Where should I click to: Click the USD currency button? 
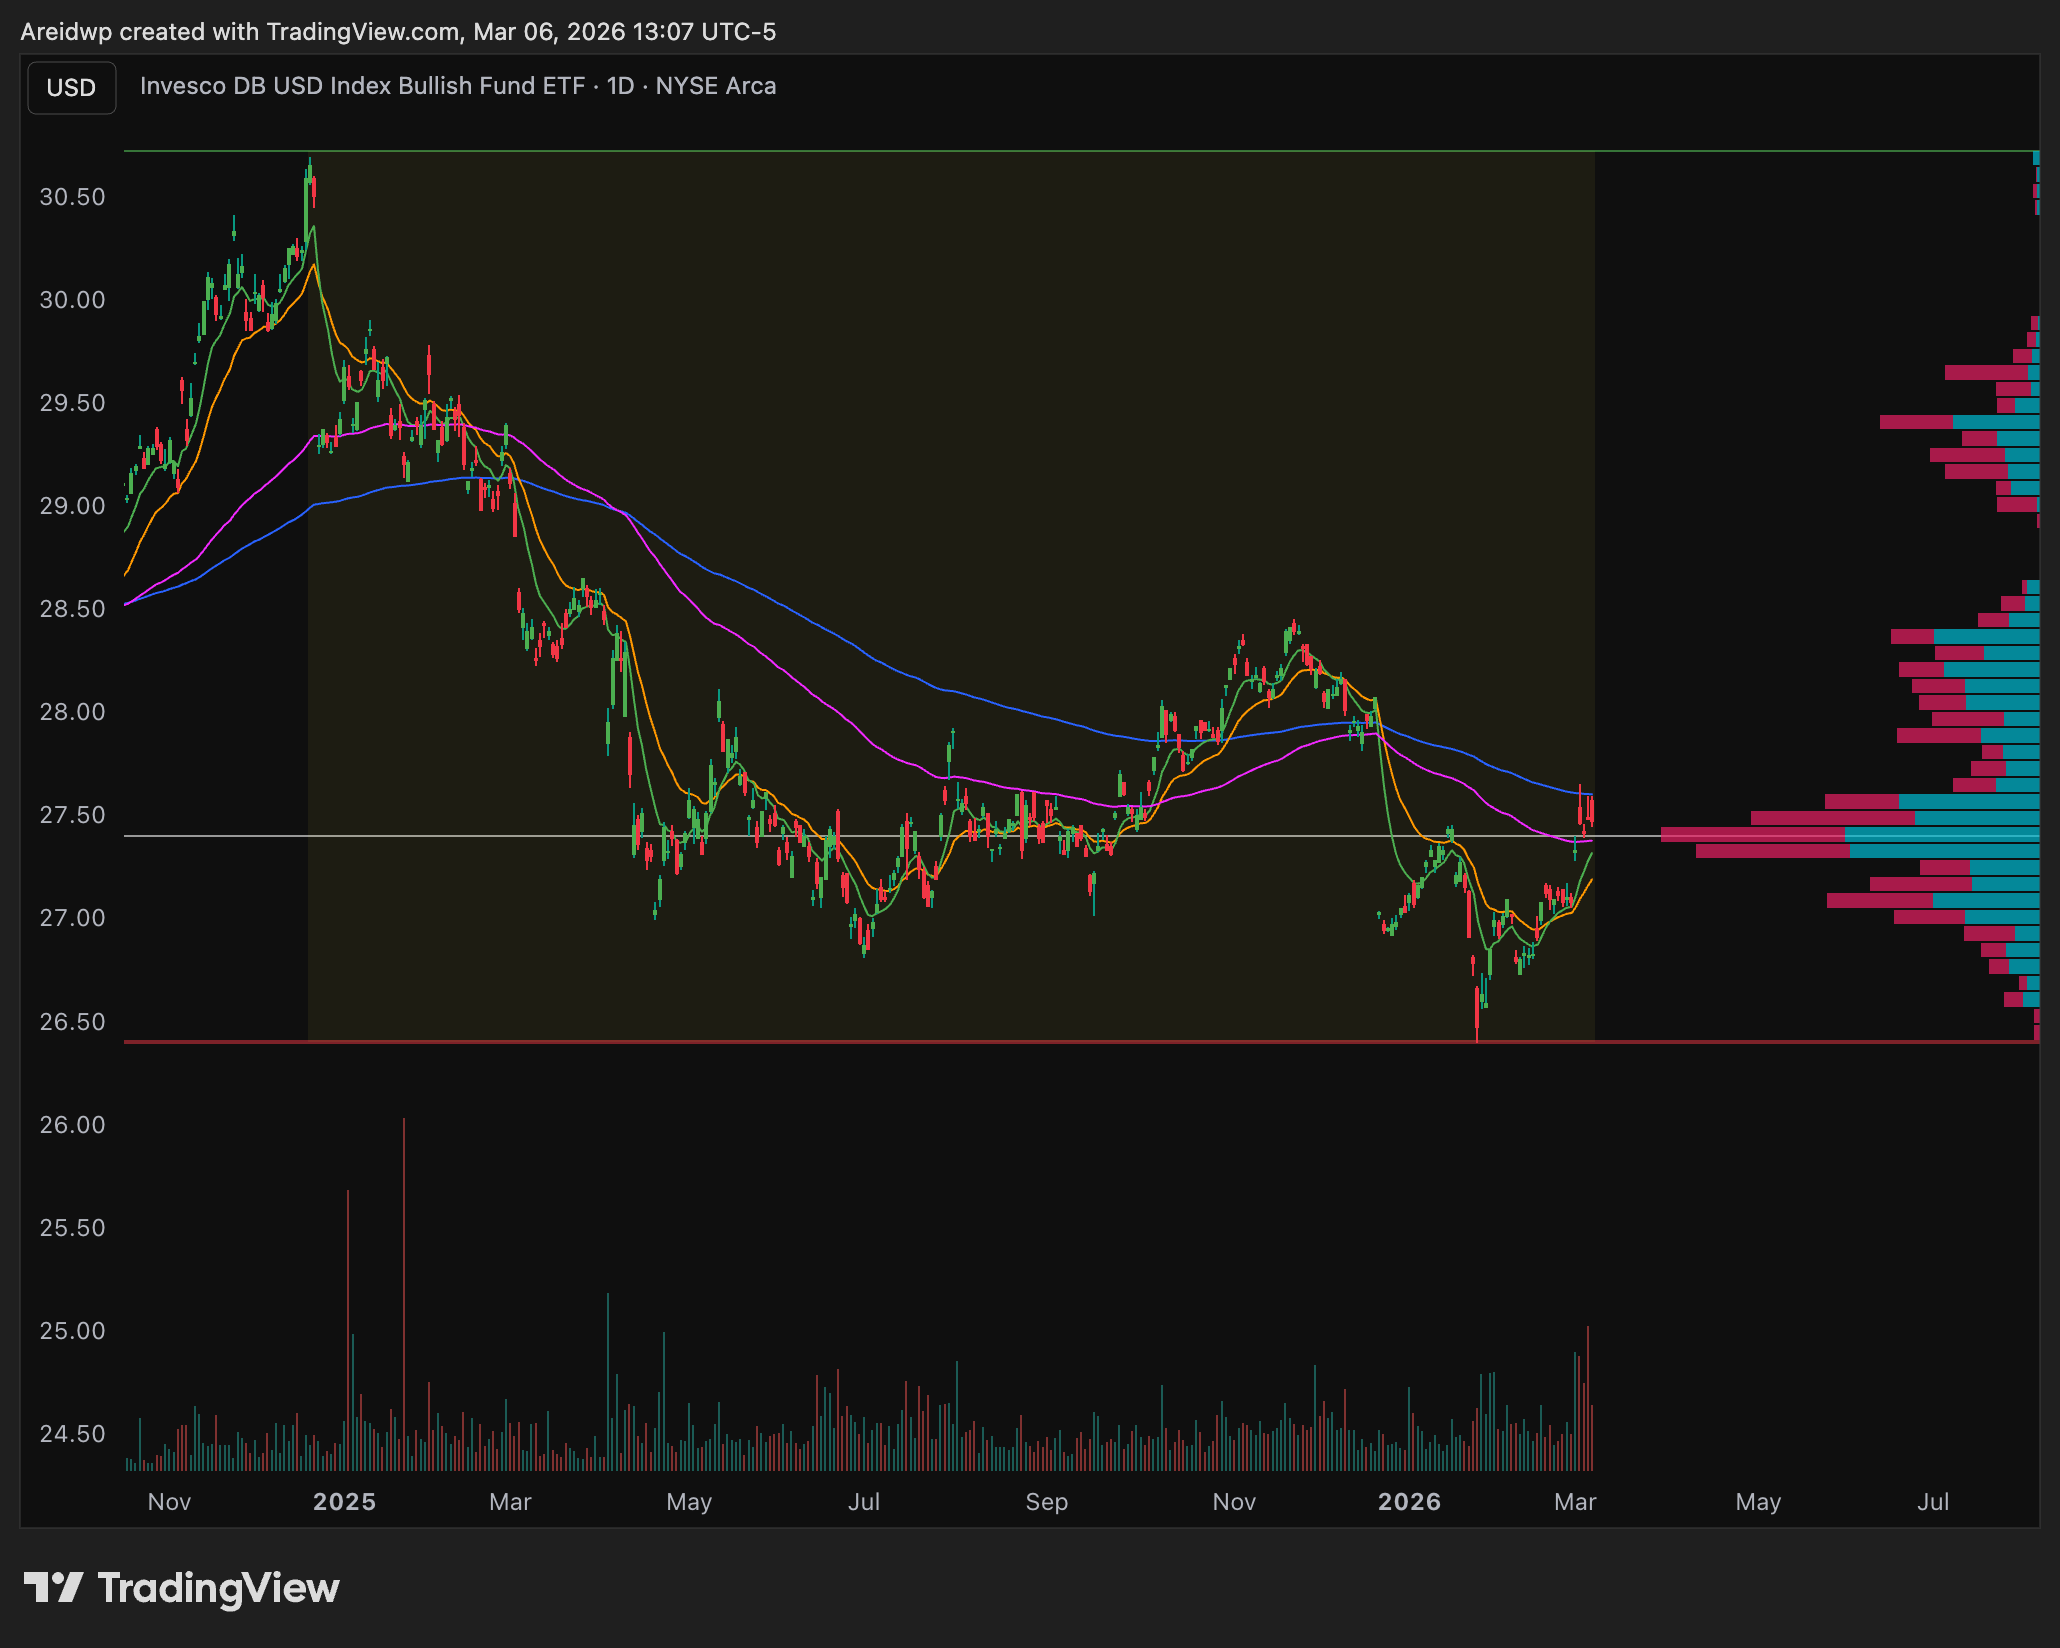[71, 88]
